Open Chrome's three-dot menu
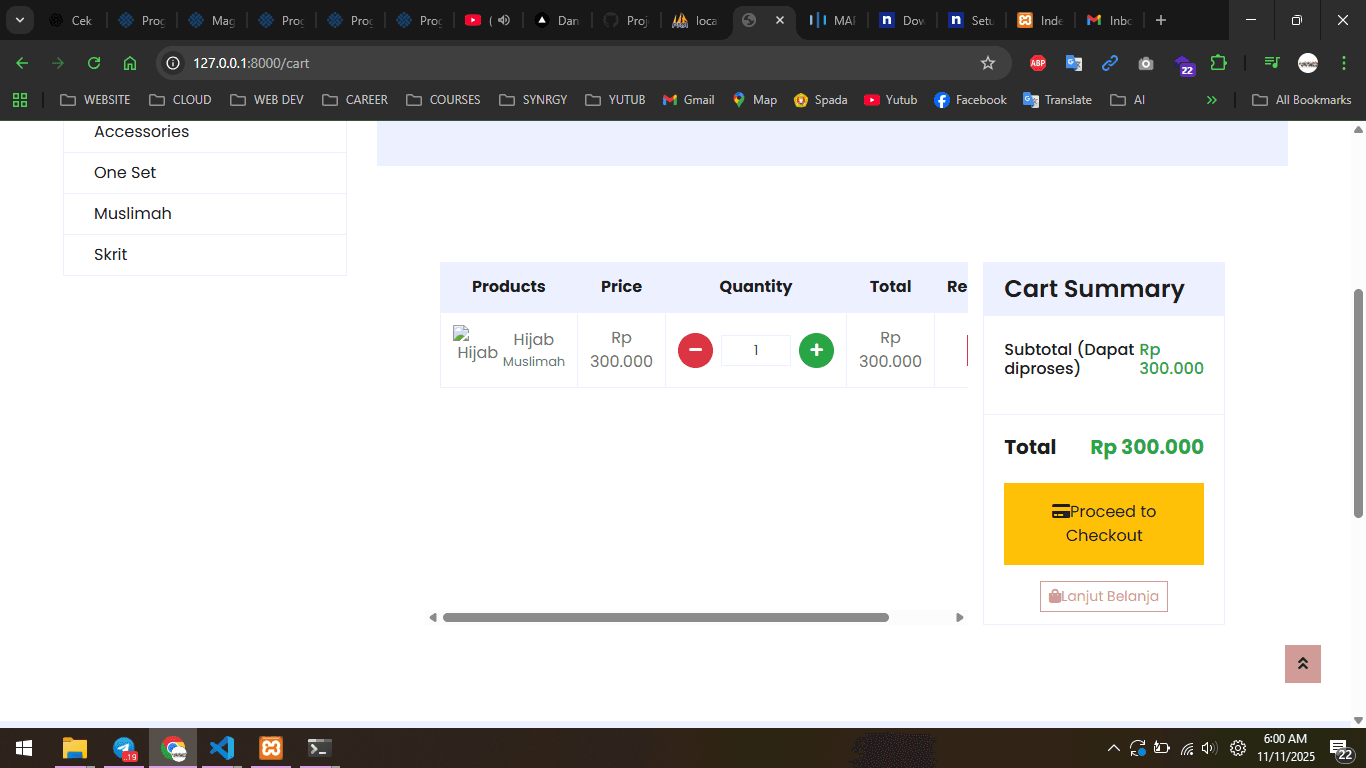This screenshot has width=1366, height=768. 1344,62
